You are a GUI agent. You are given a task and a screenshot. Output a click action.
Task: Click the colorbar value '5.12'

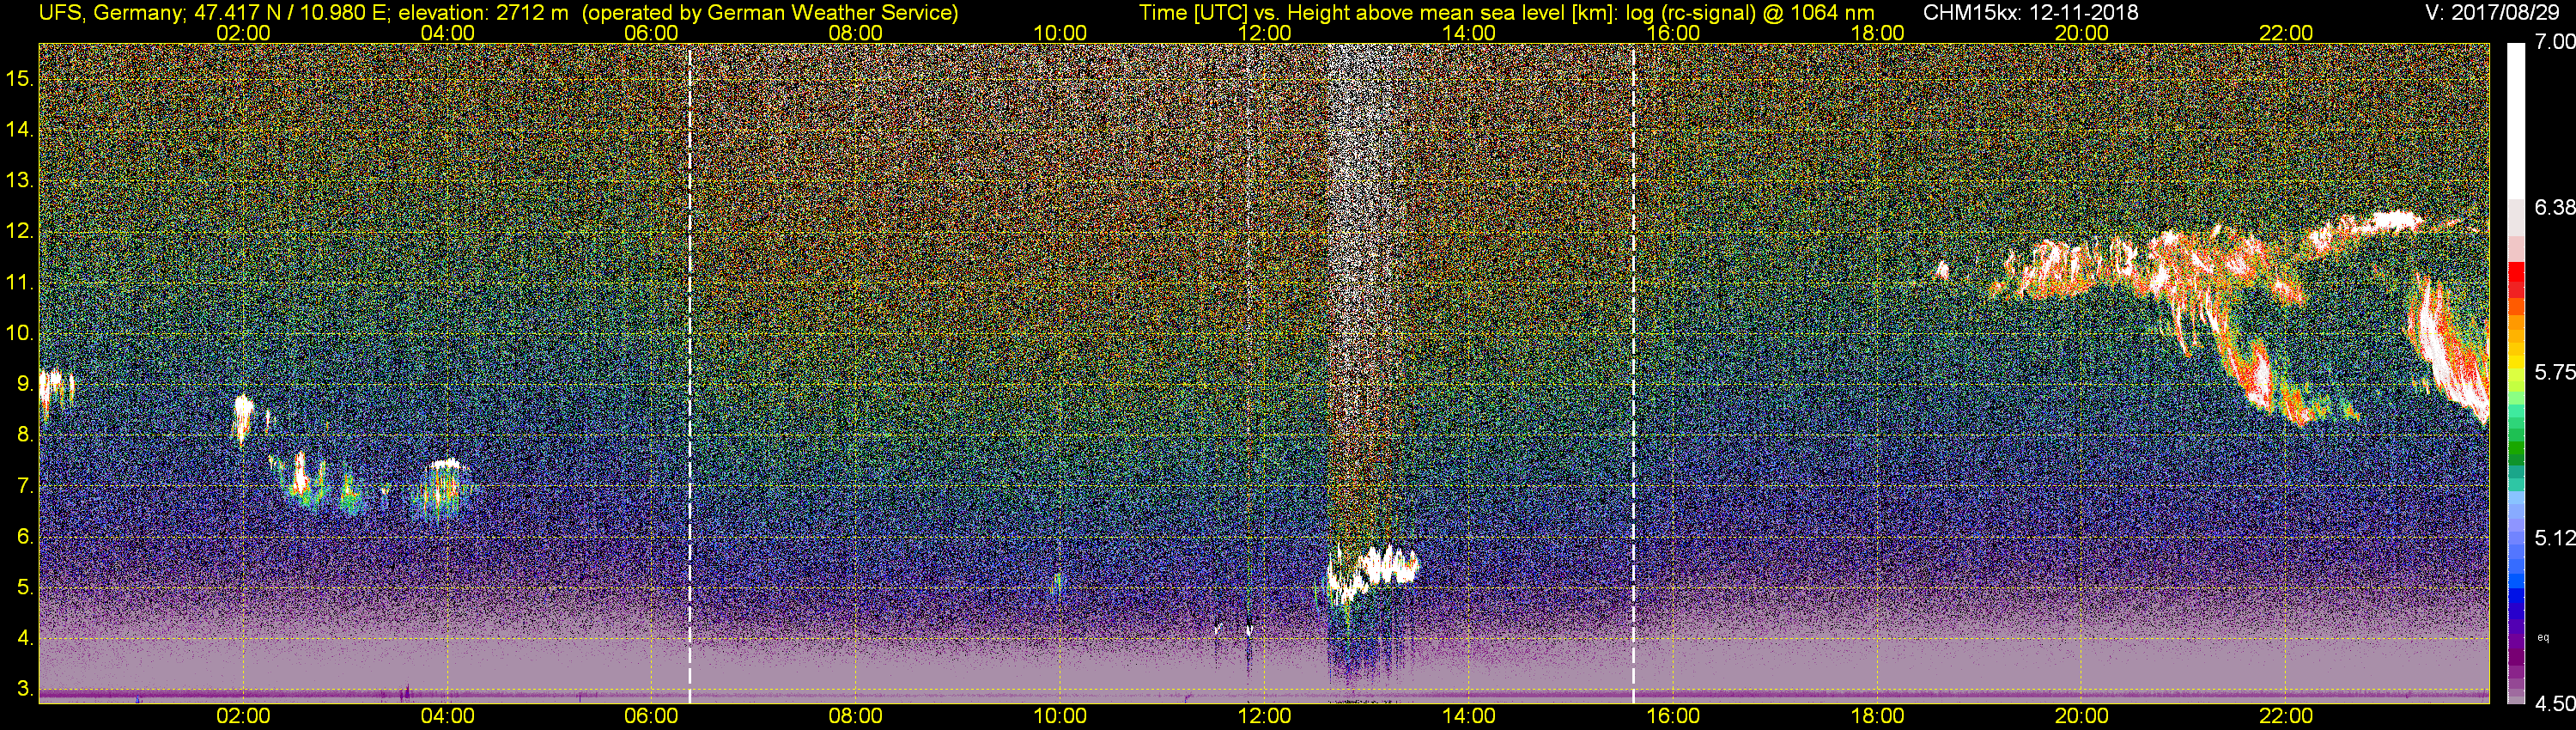point(2555,538)
